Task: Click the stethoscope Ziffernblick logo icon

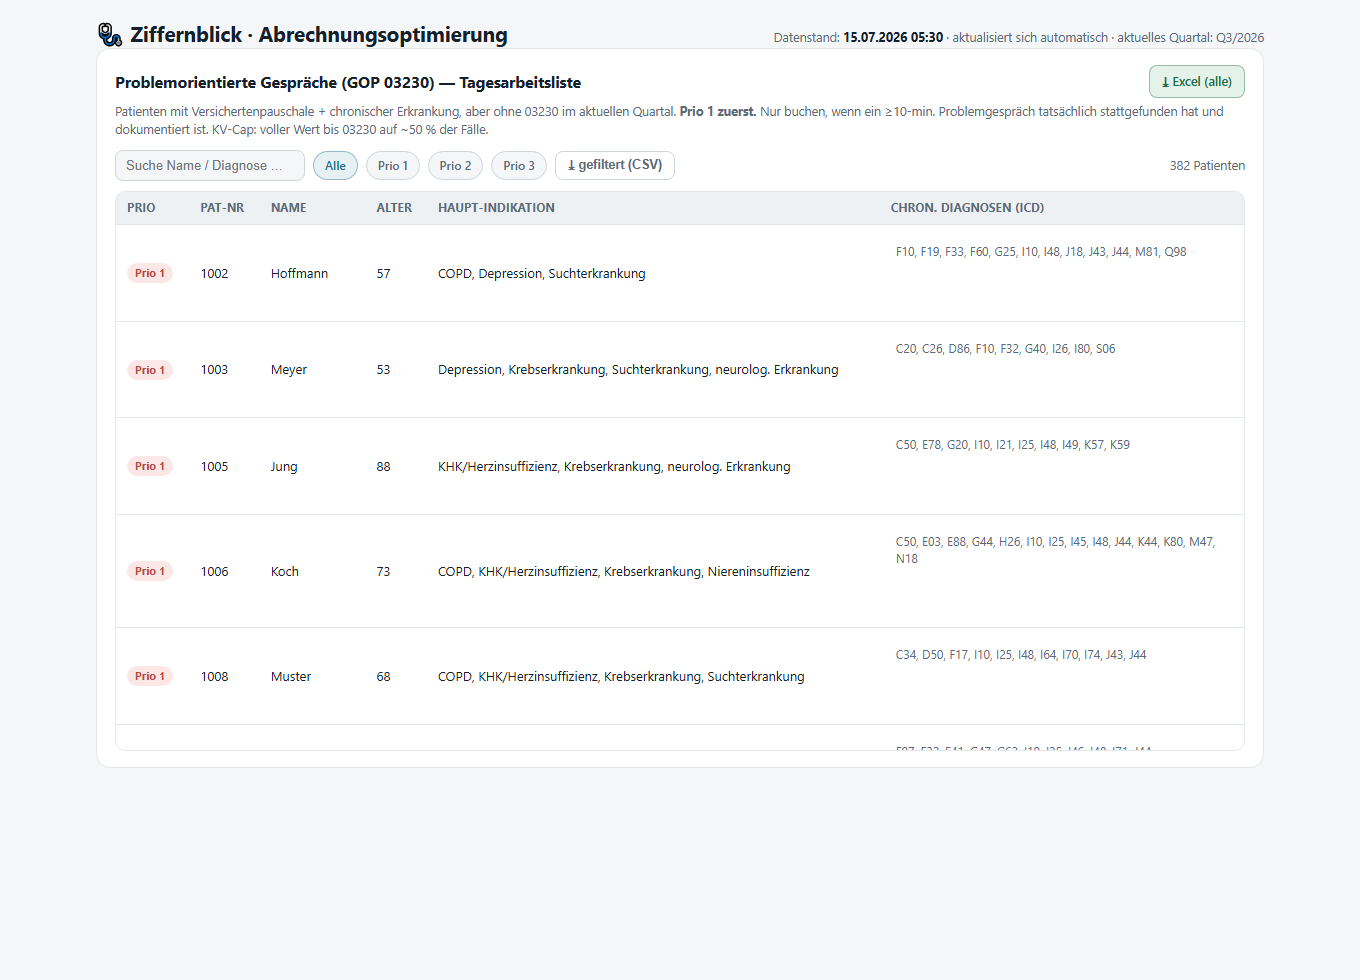Action: [x=110, y=35]
